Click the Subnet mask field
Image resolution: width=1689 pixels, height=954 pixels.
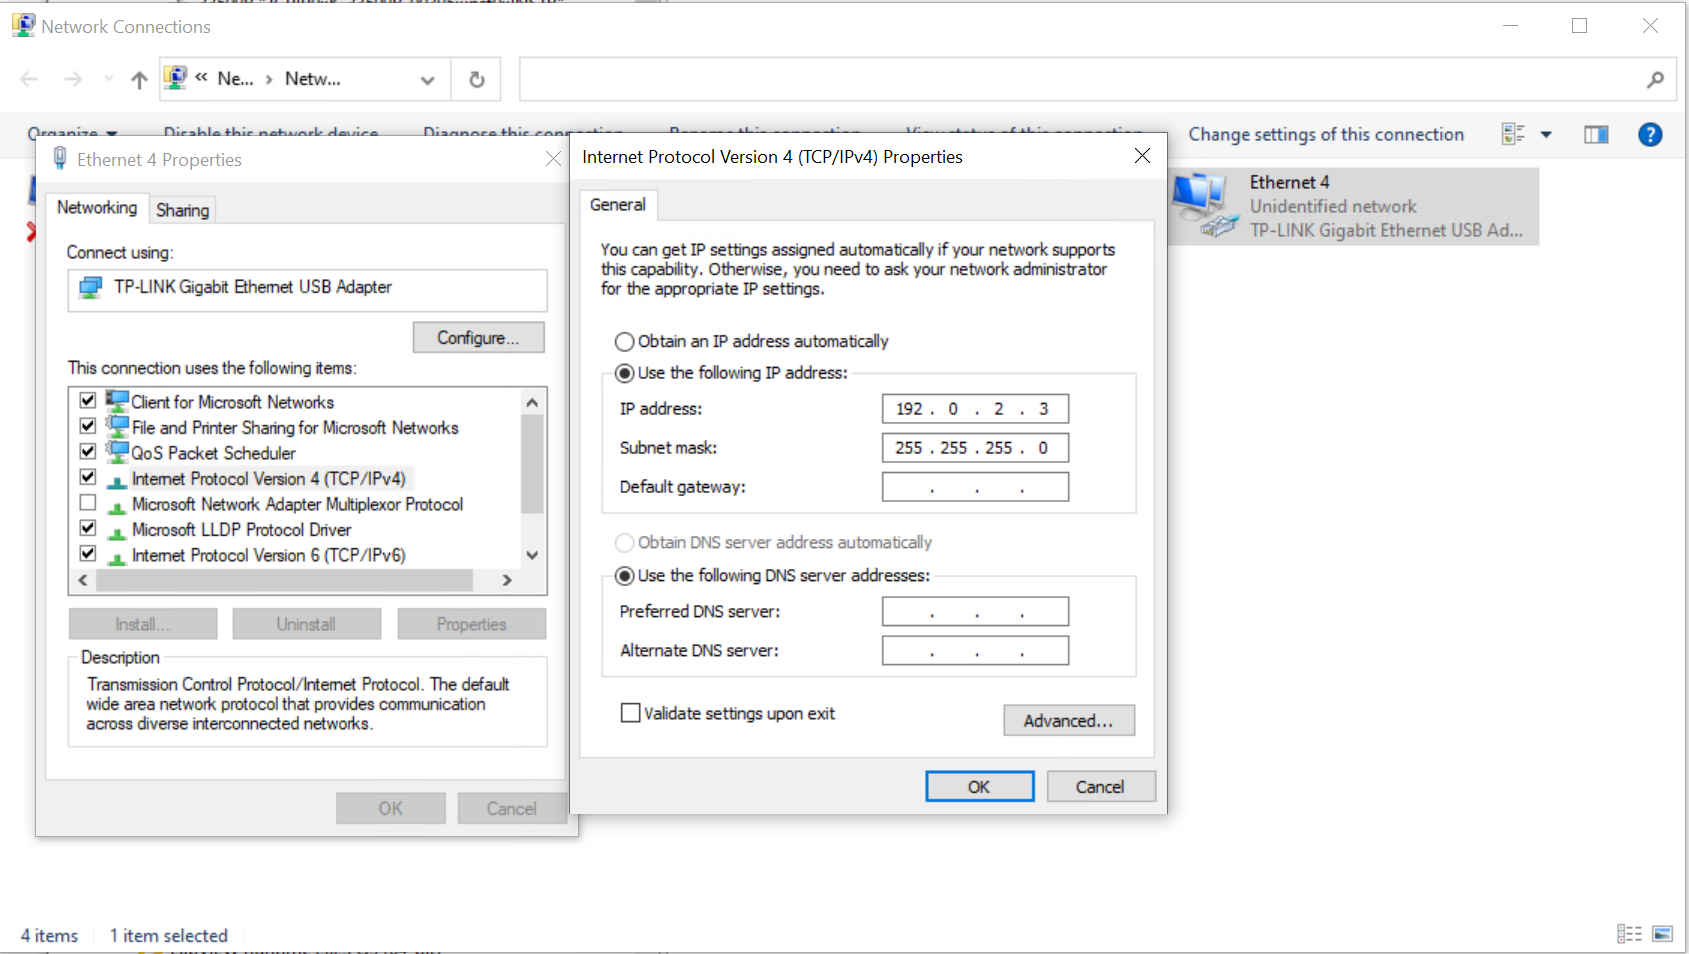(975, 448)
